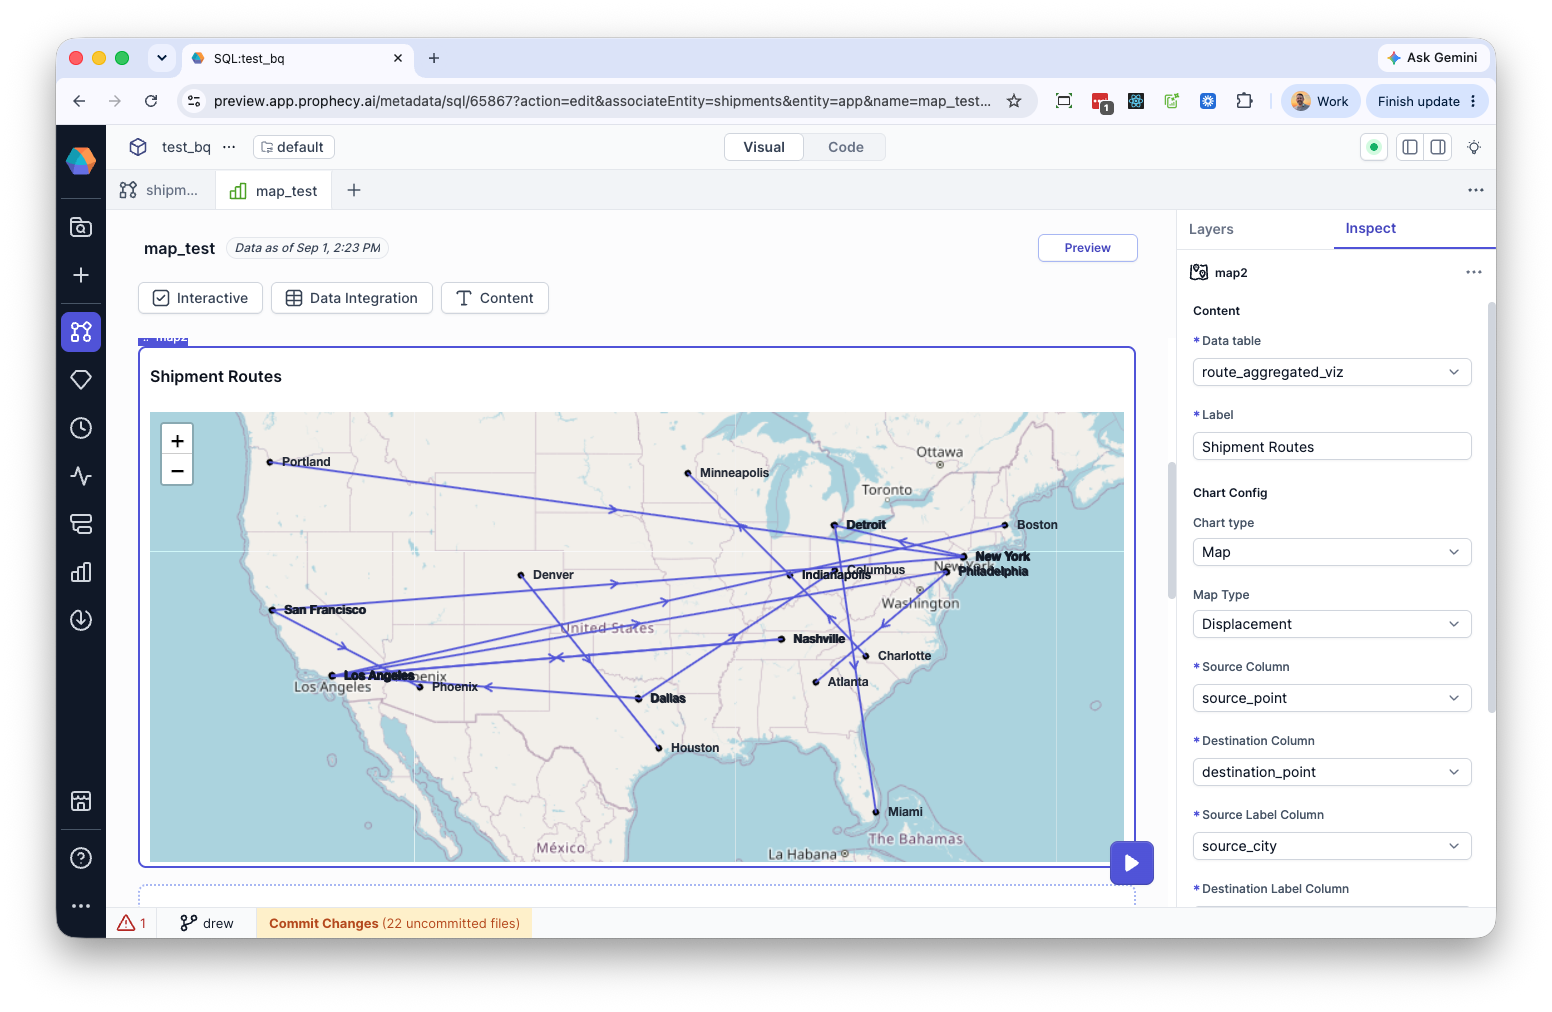Open the Map Type Displacement dropdown
Viewport: 1552px width, 1012px height.
[1332, 624]
